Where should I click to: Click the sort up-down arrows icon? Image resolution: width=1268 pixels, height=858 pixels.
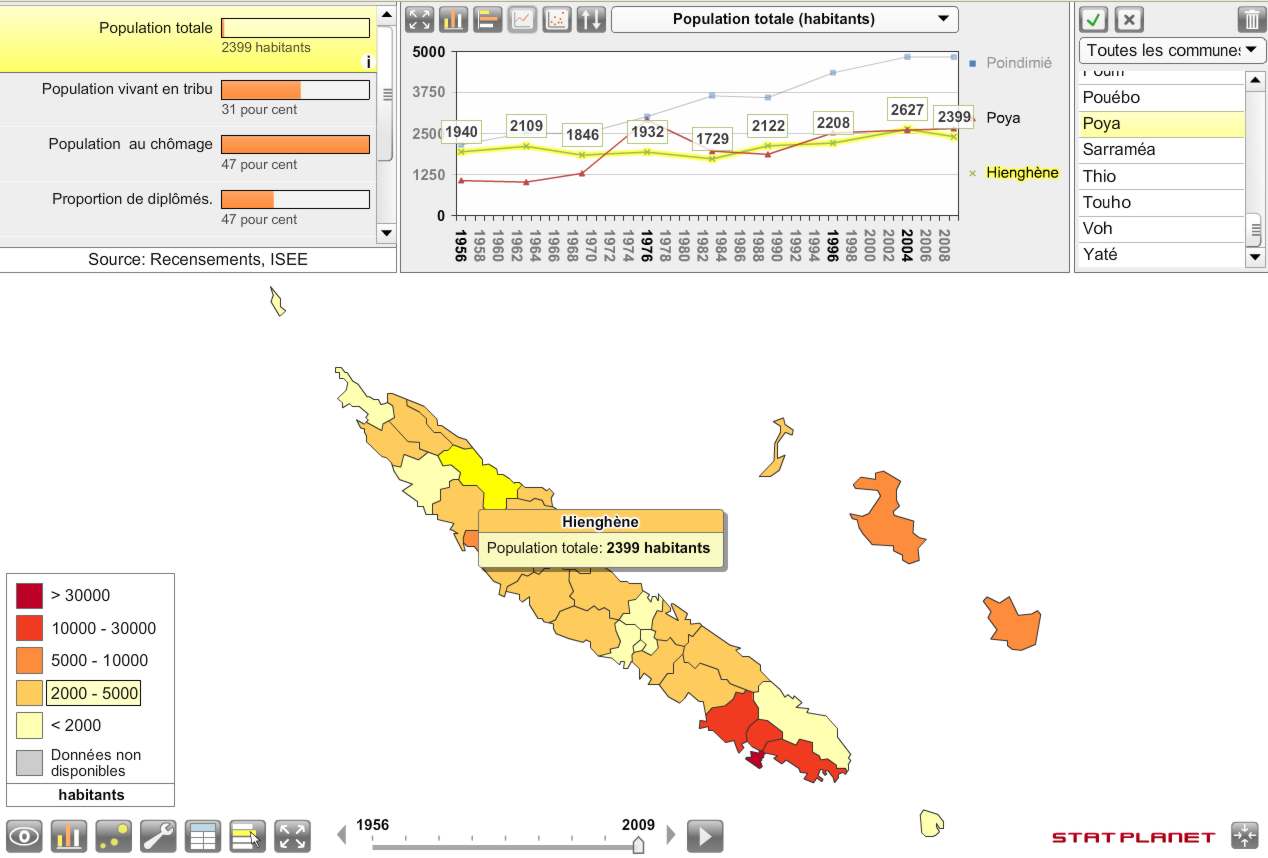591,19
